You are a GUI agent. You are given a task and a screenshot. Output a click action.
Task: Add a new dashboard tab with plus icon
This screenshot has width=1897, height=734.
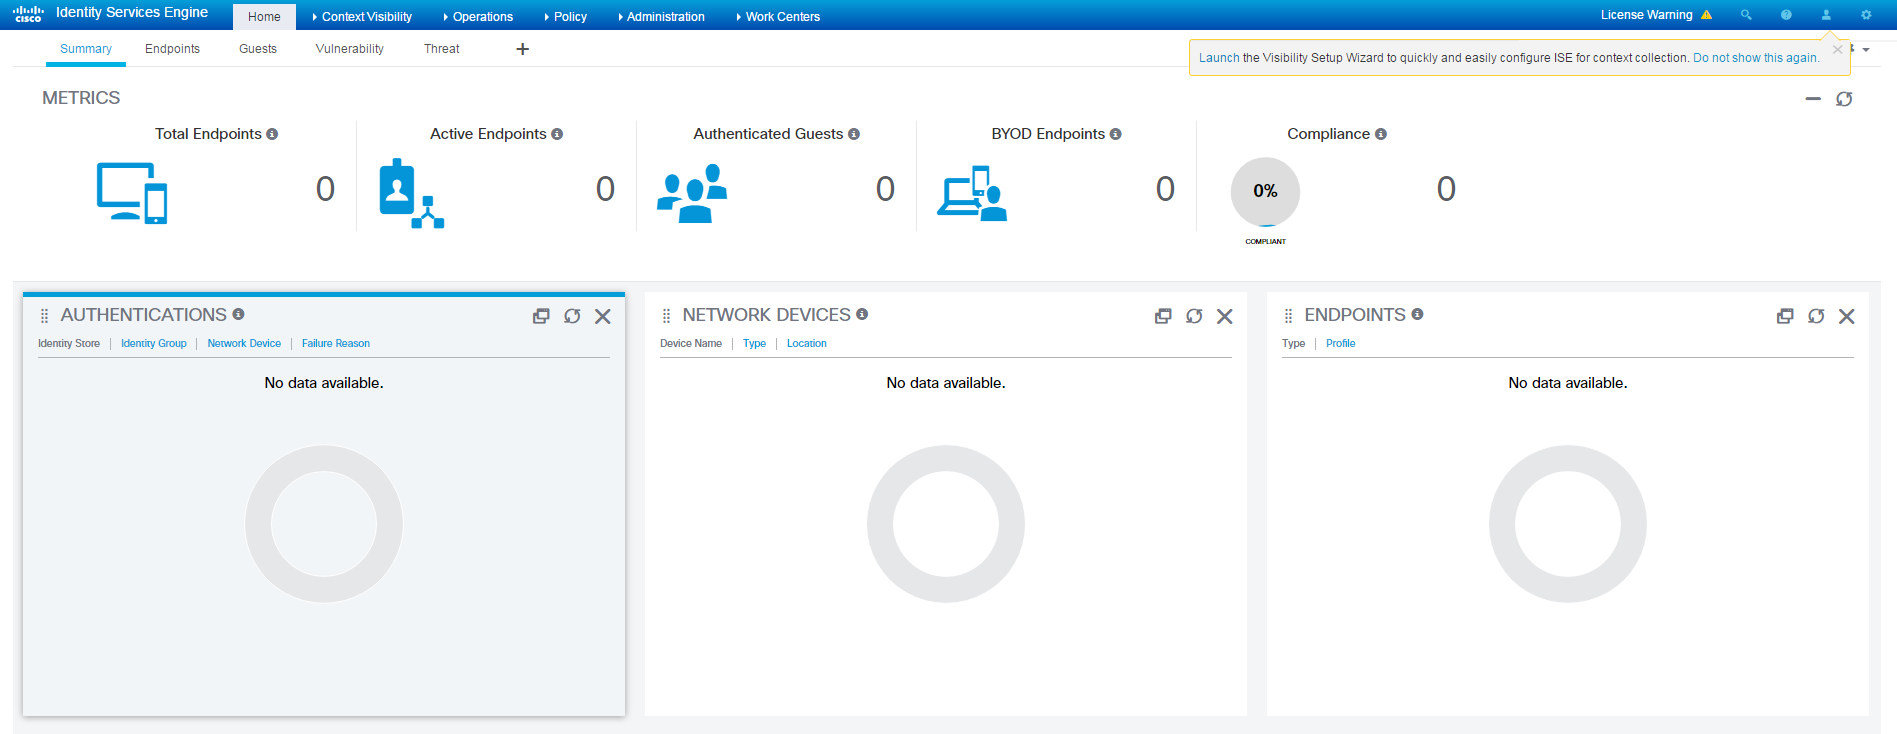click(522, 49)
